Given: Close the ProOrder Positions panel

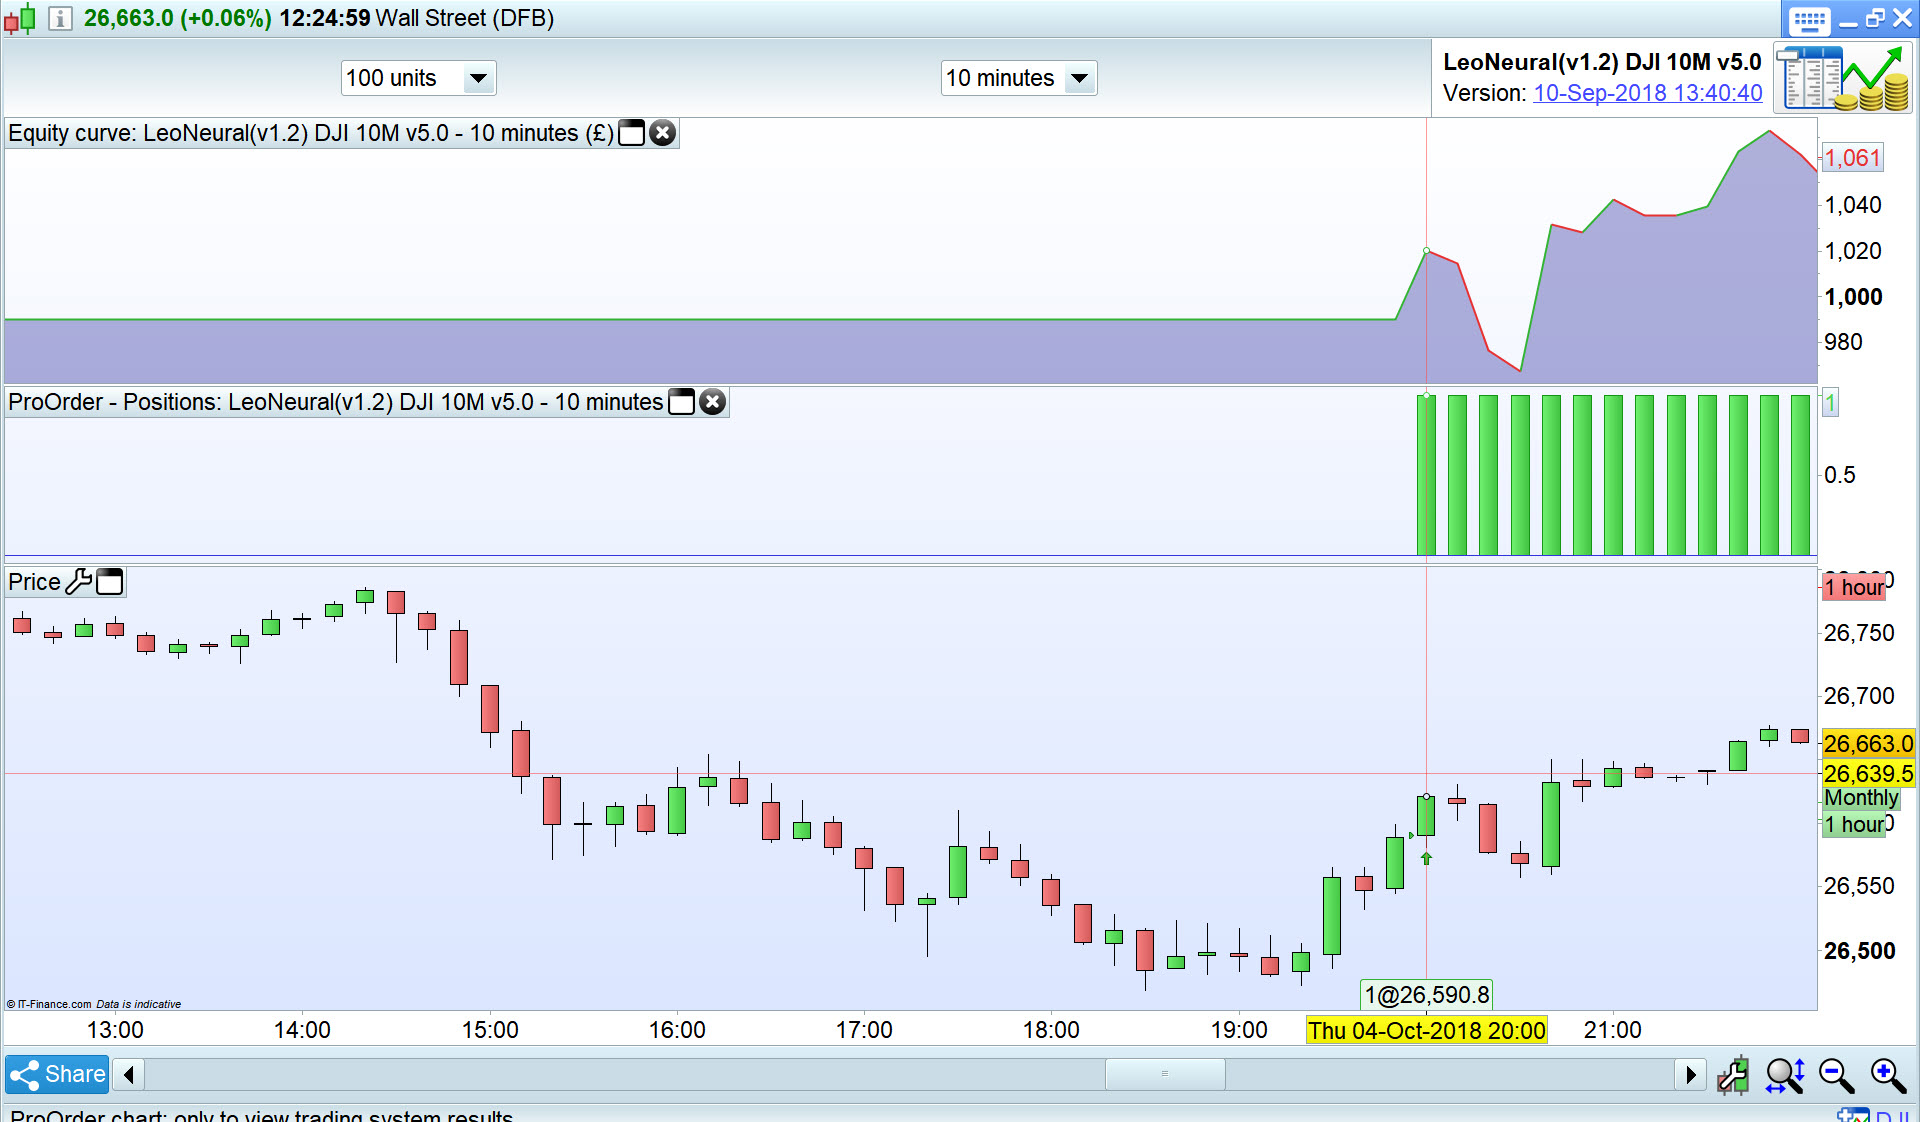Looking at the screenshot, I should (x=712, y=402).
